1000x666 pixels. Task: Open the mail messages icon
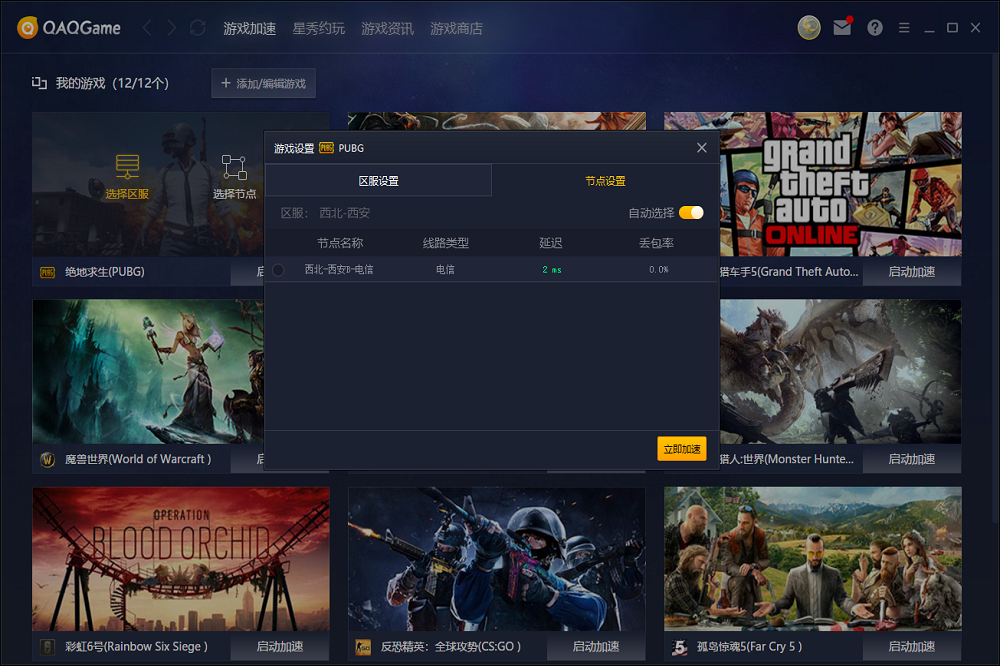[x=842, y=27]
